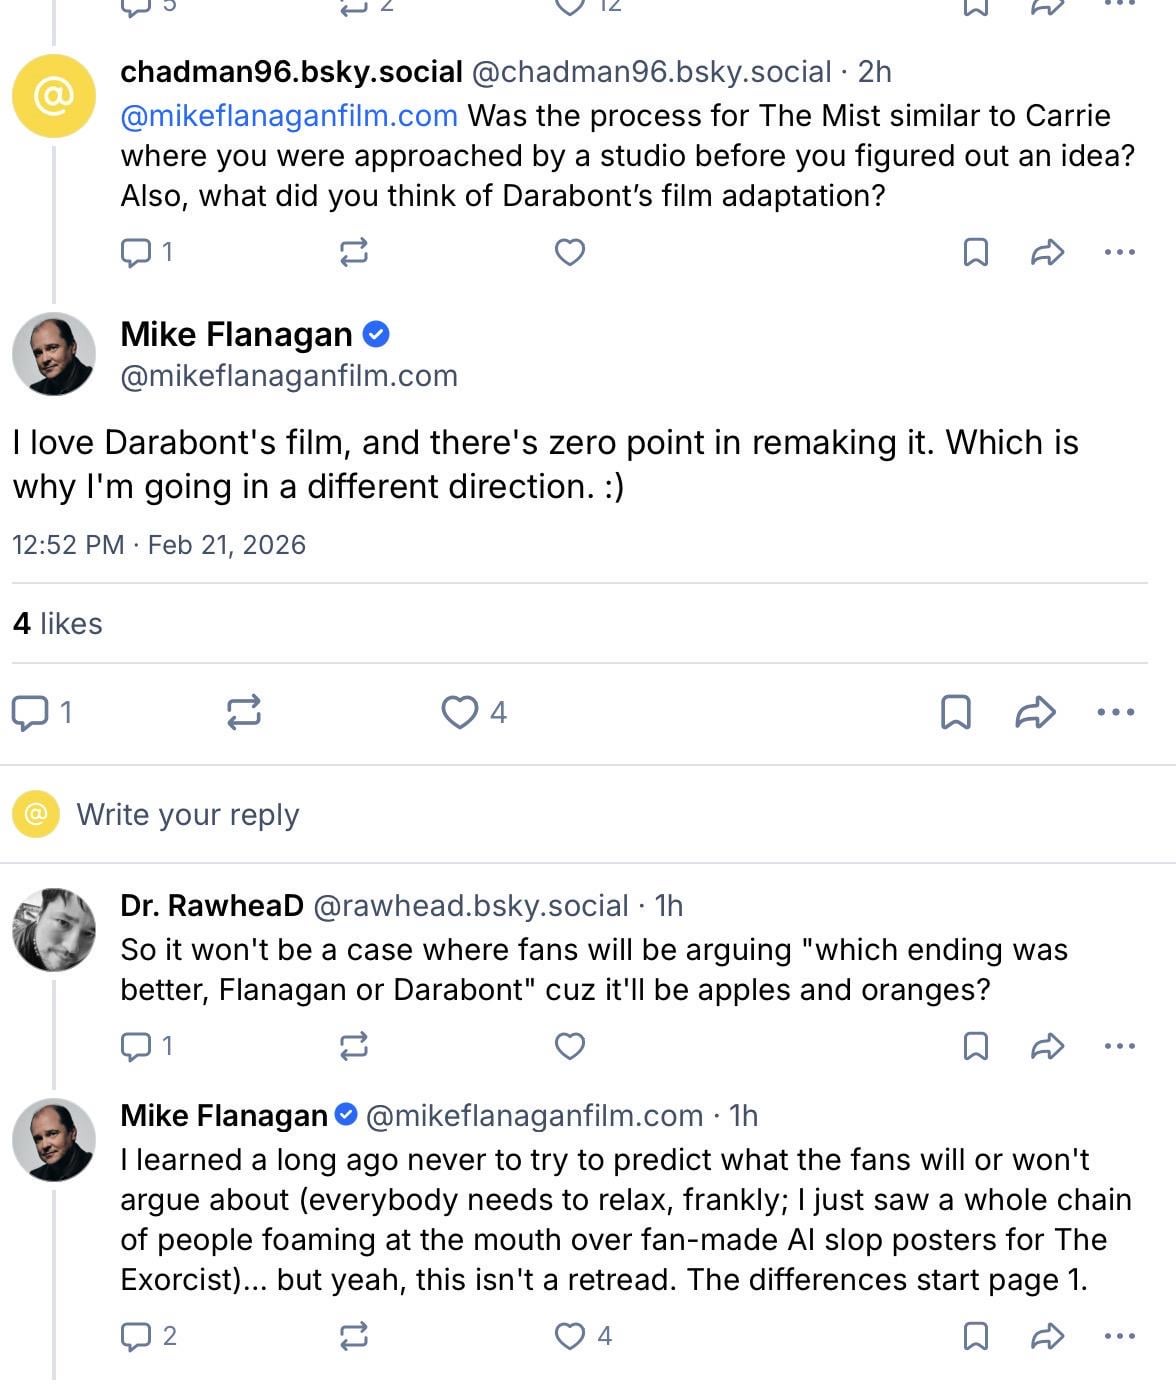Image resolution: width=1176 pixels, height=1388 pixels.
Task: Open more options on chadman96's post
Action: pyautogui.click(x=1119, y=252)
